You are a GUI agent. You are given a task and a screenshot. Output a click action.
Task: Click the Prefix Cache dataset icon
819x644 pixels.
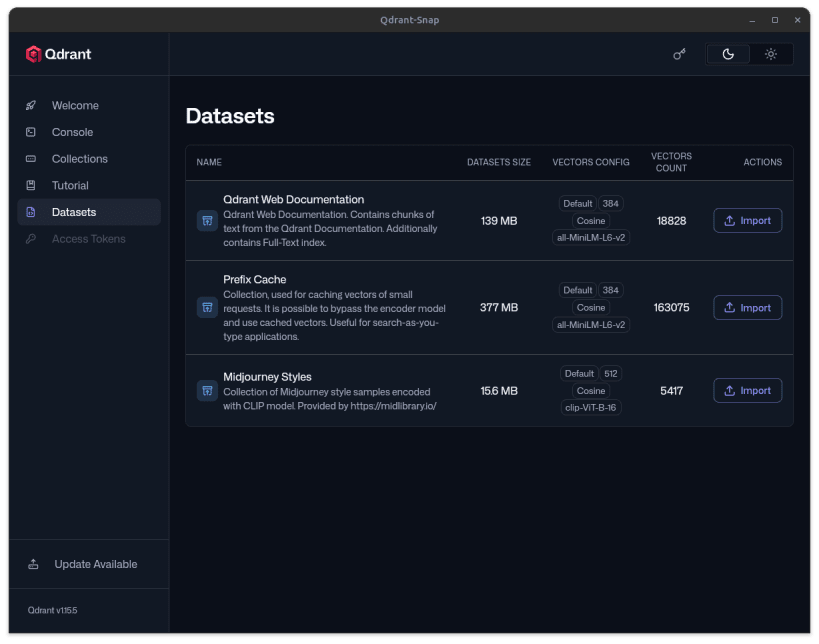[207, 307]
